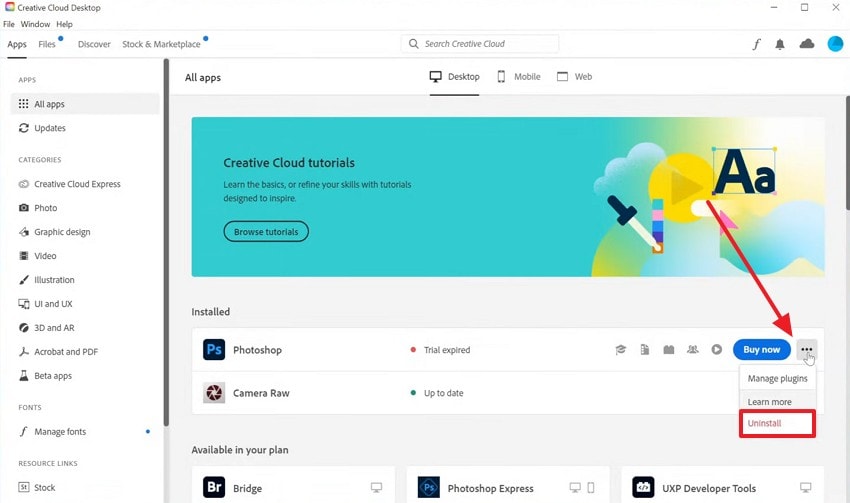
Task: Click the UXP Developer Tools app icon
Action: (x=643, y=488)
